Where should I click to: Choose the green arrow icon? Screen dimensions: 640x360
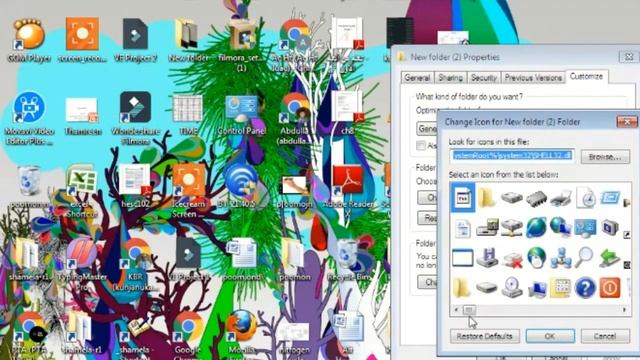[x=609, y=258]
